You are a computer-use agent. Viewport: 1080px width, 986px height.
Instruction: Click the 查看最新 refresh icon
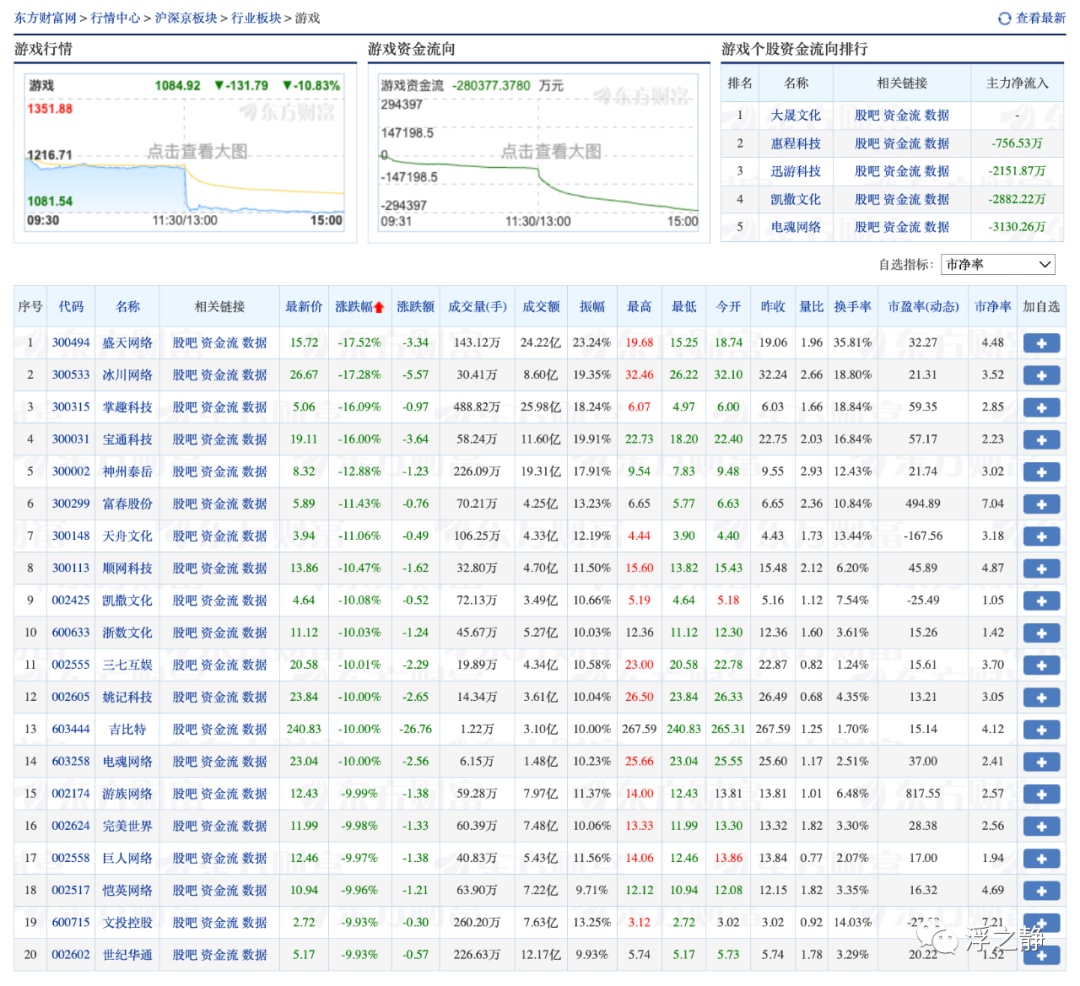(1004, 19)
